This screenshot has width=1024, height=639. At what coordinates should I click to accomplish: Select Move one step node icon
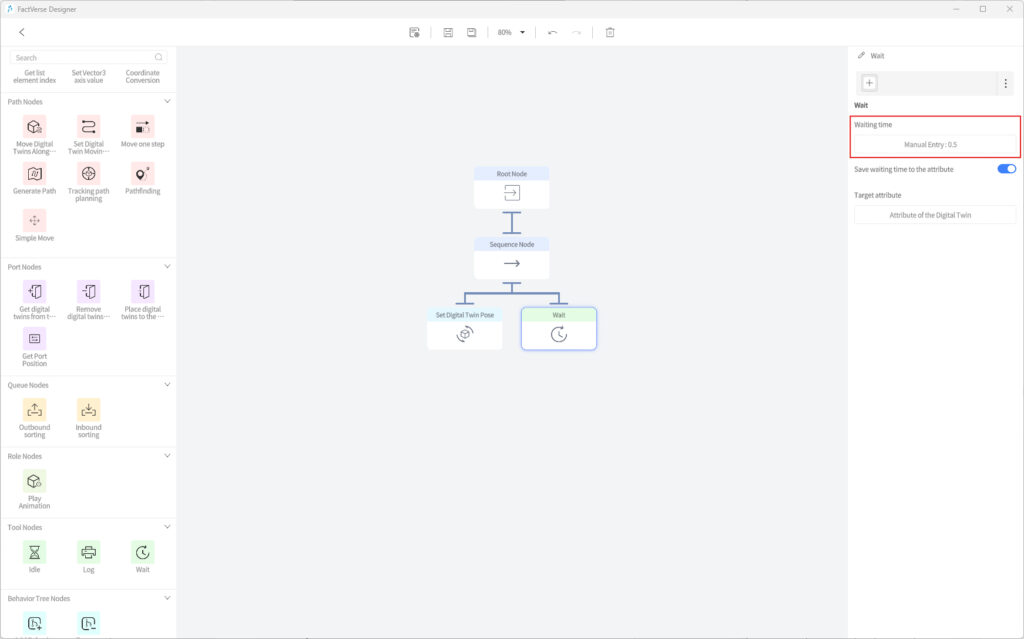click(142, 127)
